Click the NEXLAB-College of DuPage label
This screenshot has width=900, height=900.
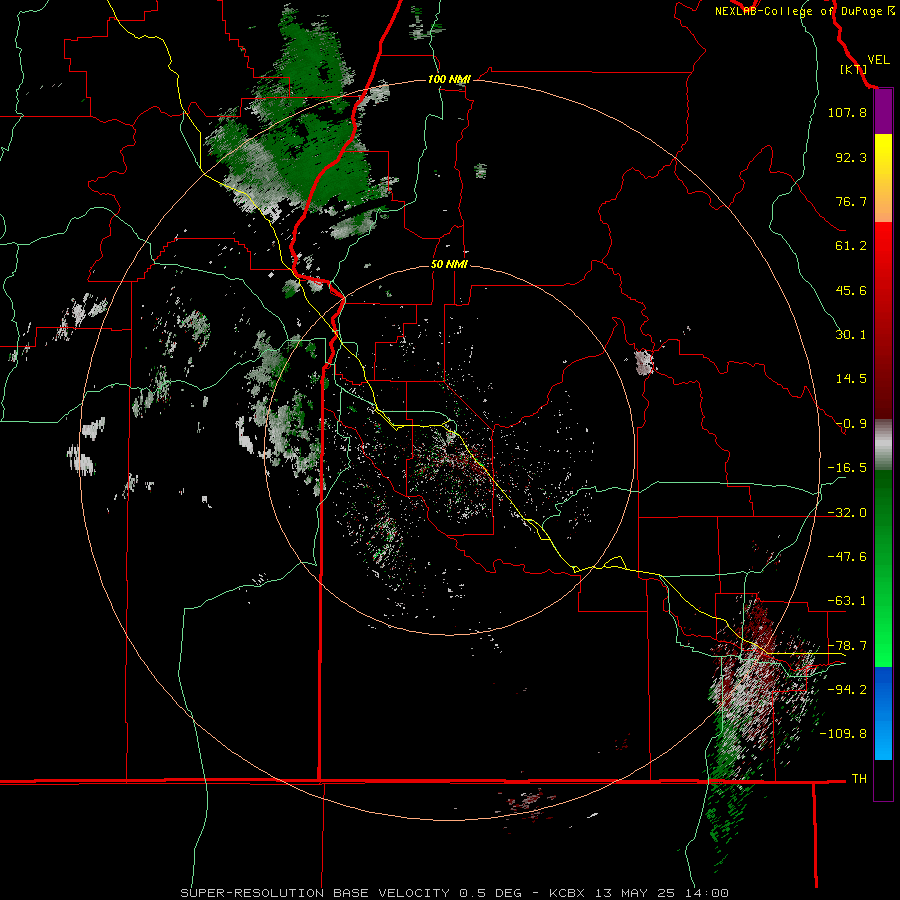click(805, 11)
